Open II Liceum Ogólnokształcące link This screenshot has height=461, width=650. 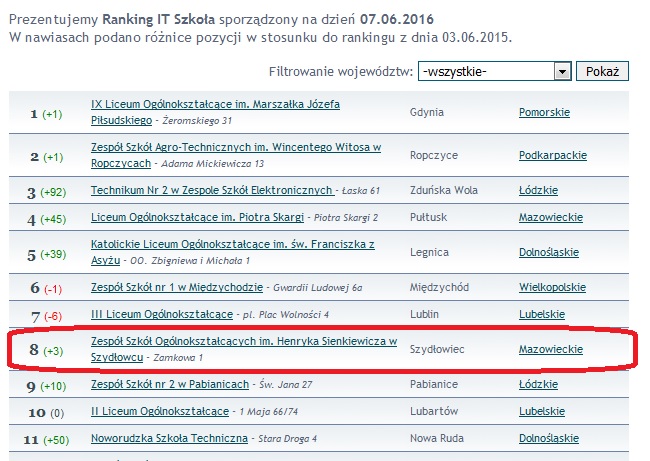pyautogui.click(x=160, y=411)
